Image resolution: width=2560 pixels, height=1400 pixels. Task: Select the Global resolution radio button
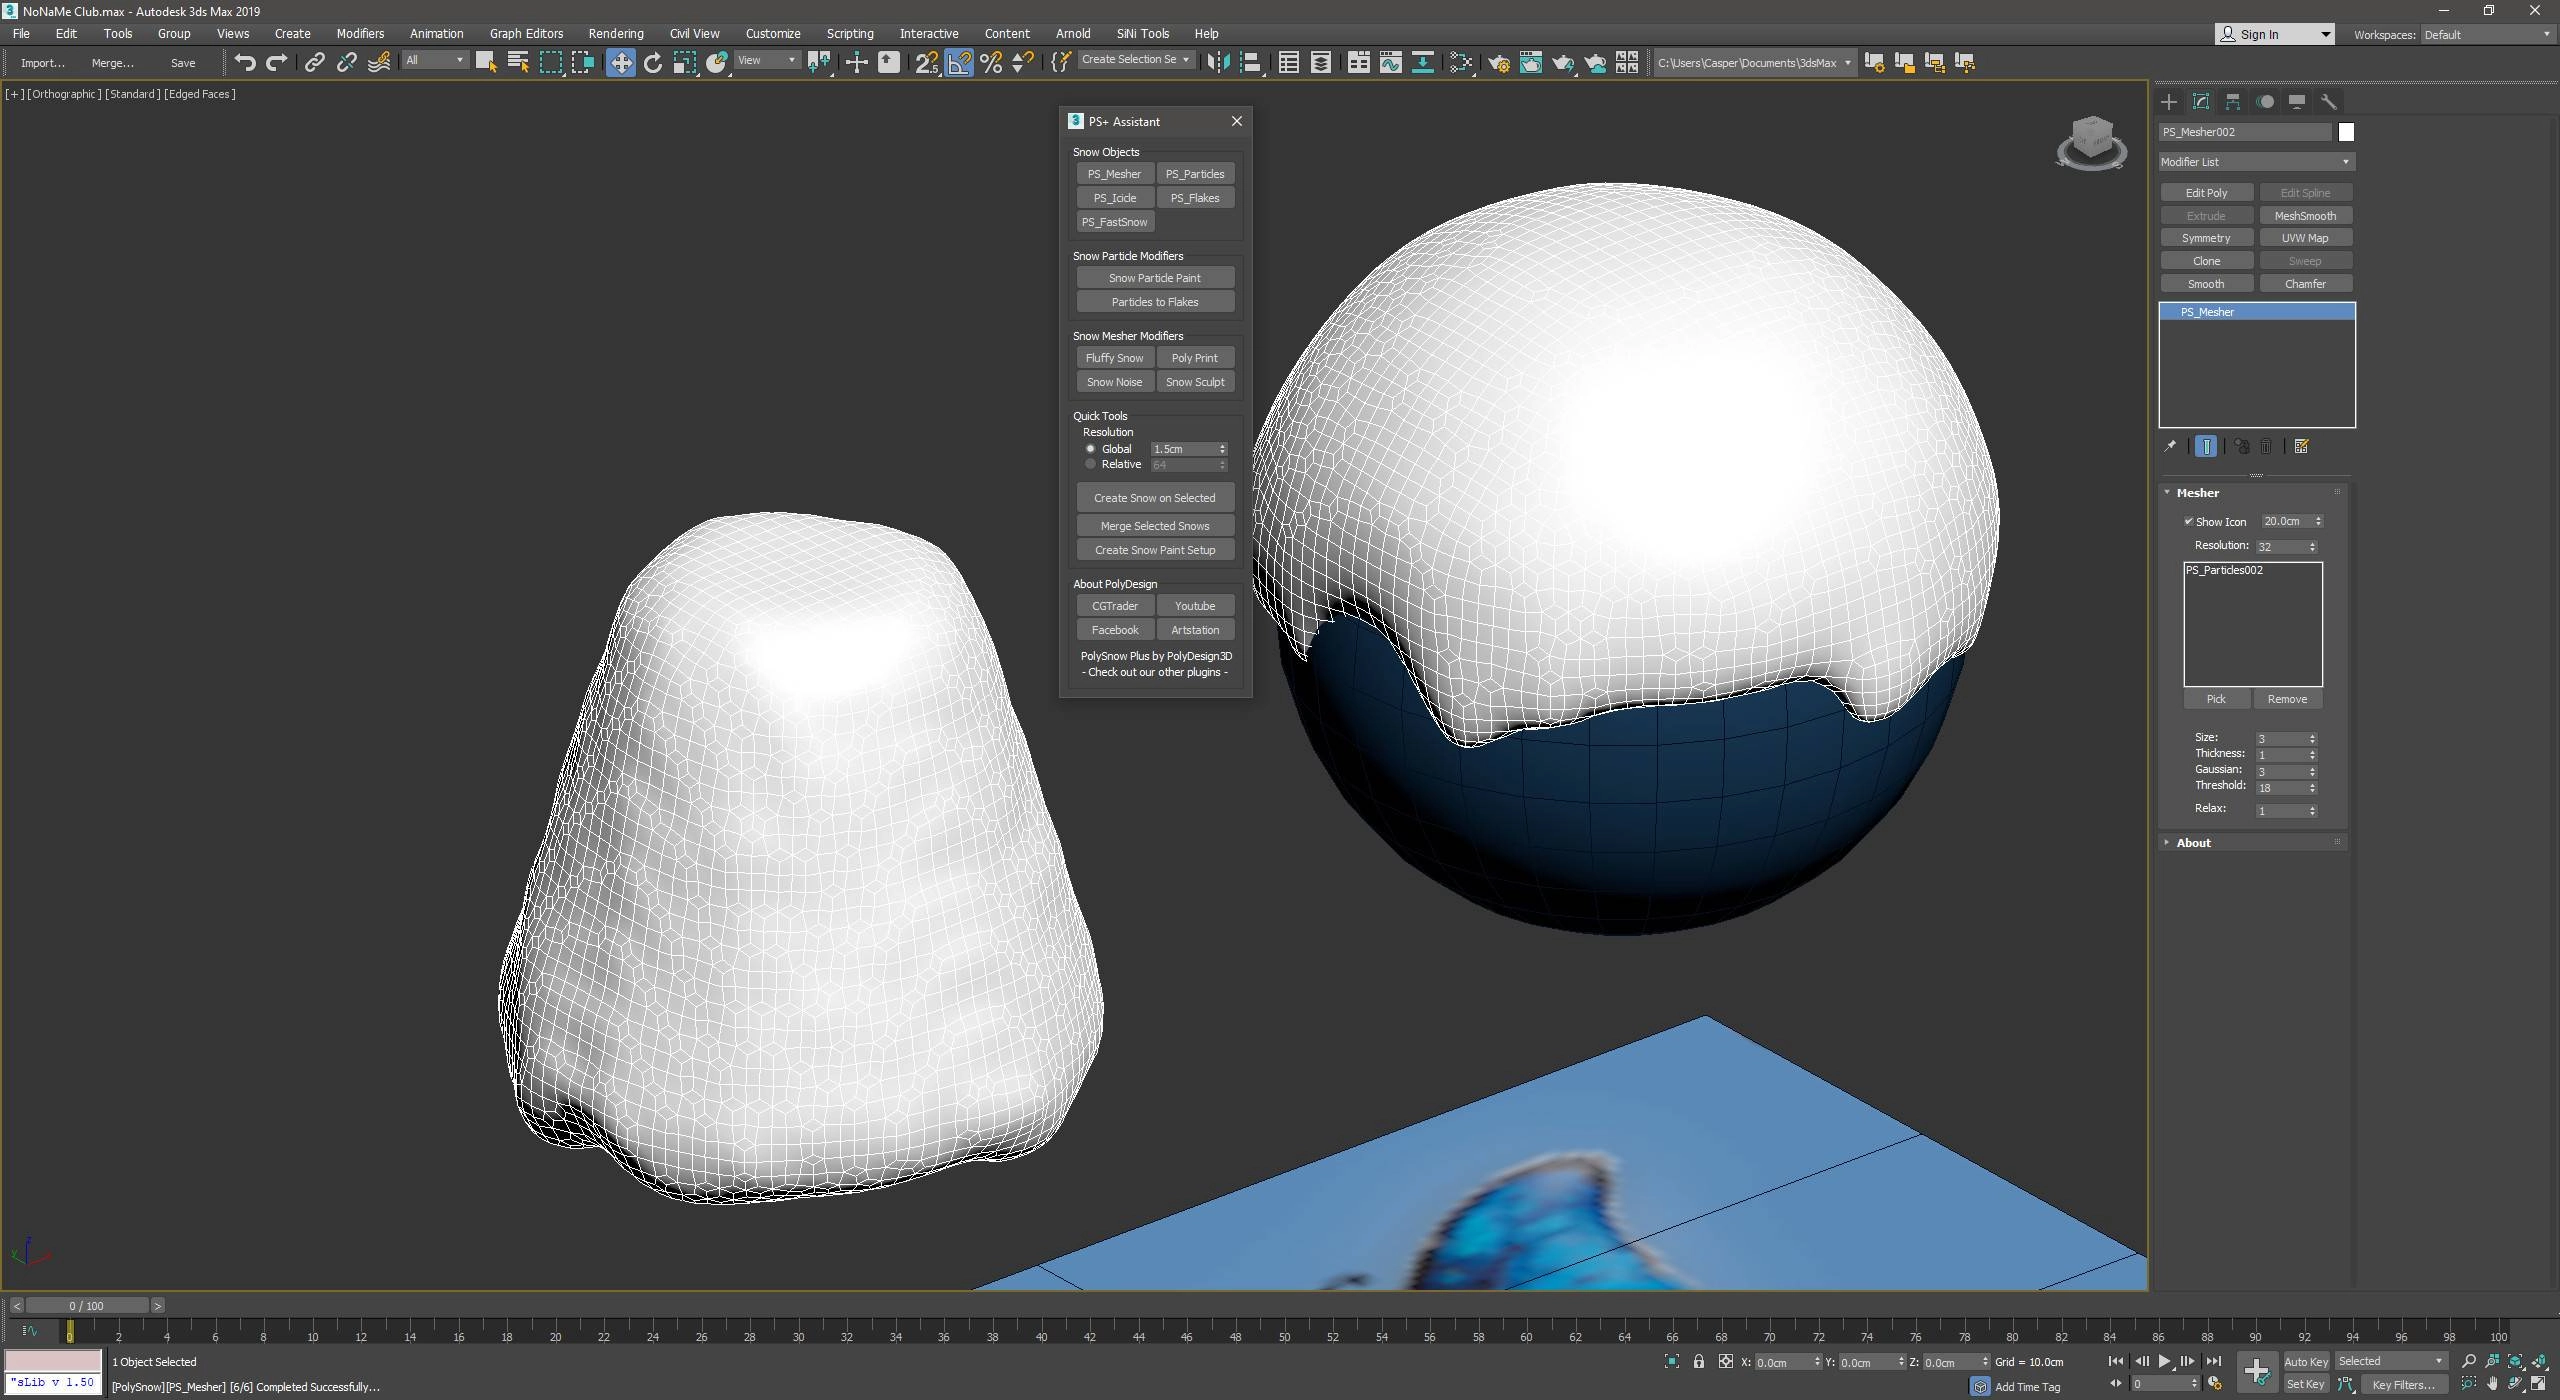point(1090,448)
